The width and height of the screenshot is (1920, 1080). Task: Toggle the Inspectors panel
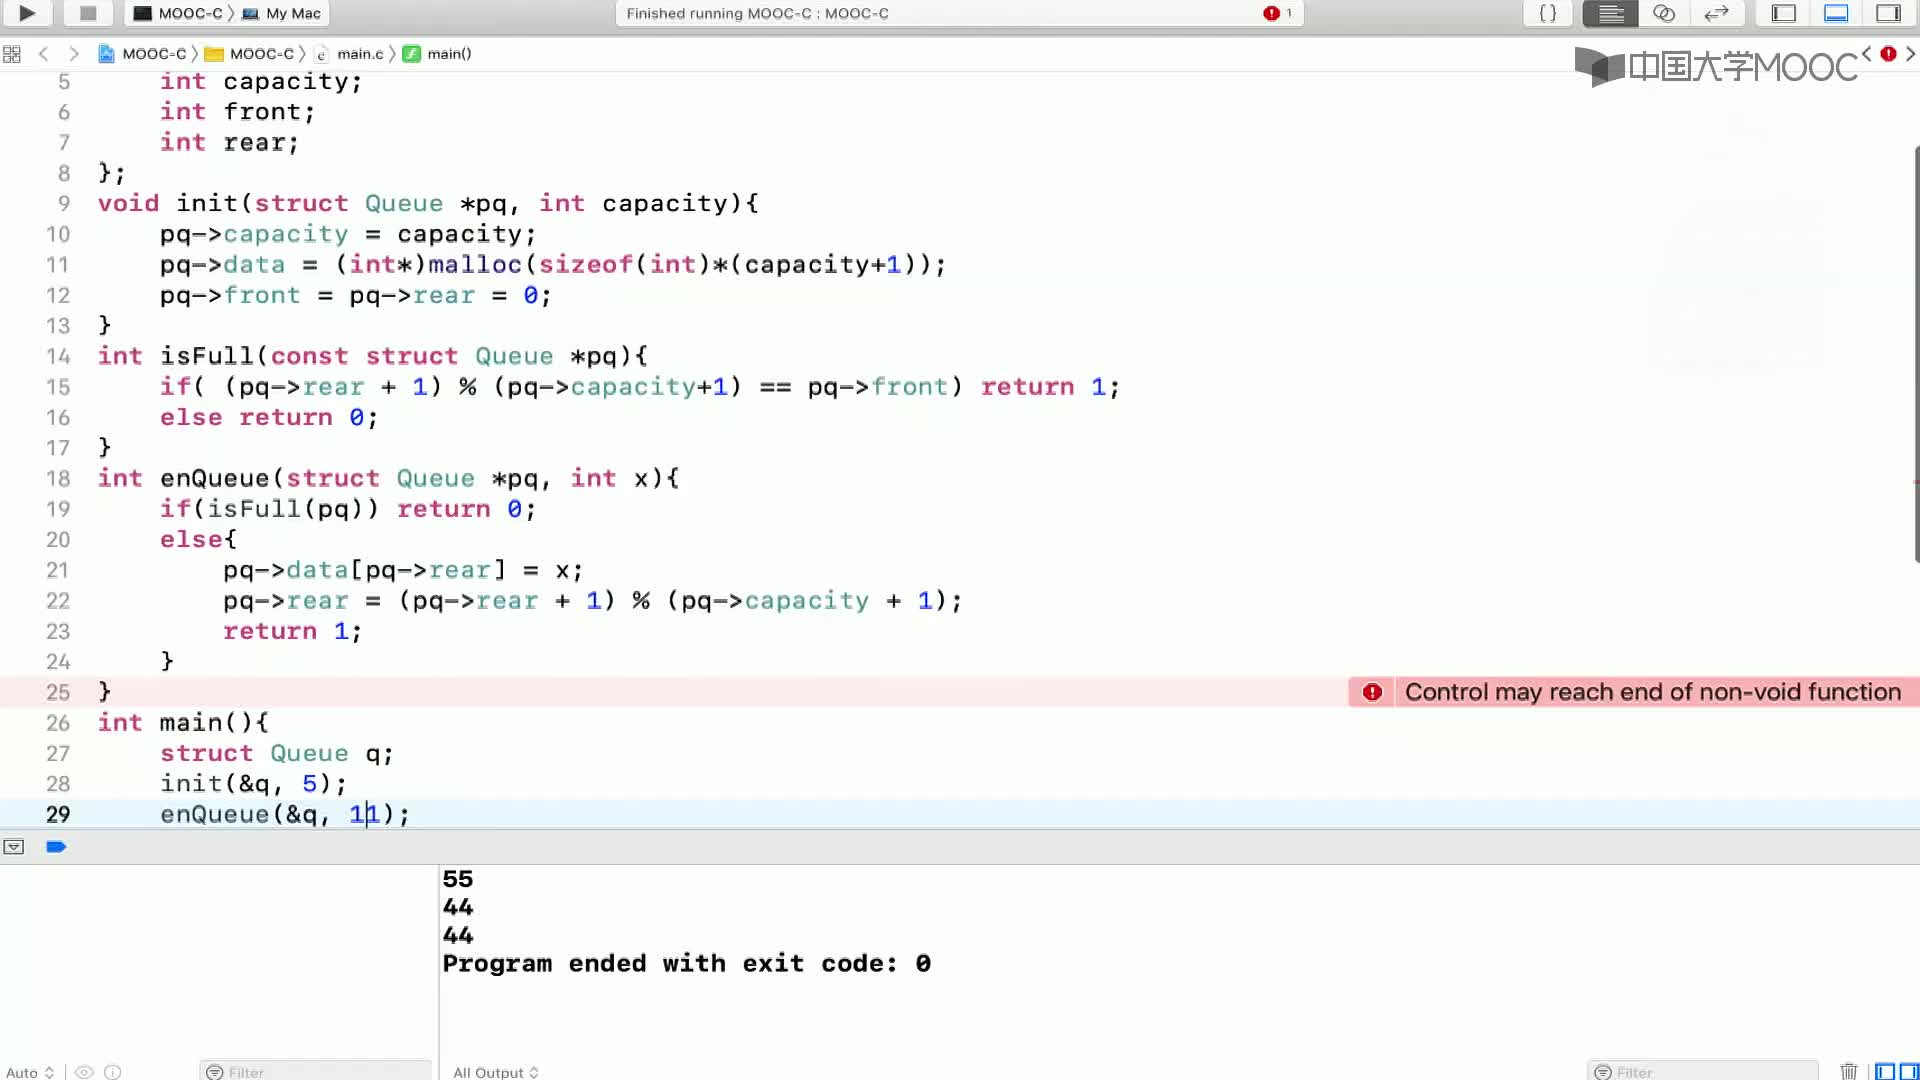pyautogui.click(x=1888, y=13)
